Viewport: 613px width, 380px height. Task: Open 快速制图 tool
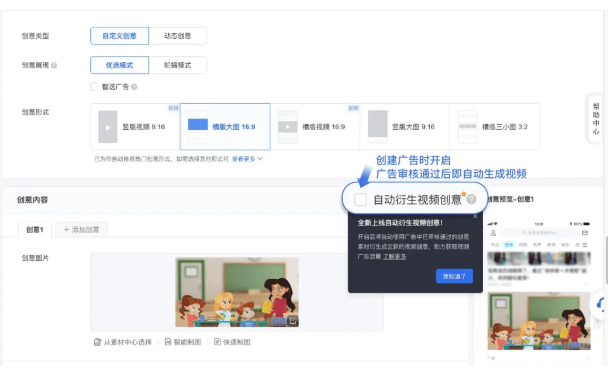(x=232, y=342)
